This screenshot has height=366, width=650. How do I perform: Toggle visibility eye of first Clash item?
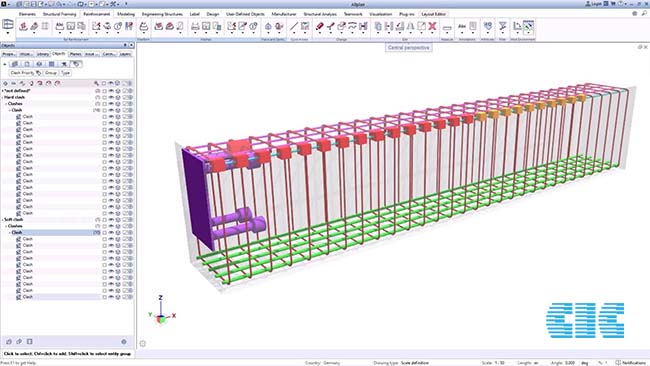(x=111, y=116)
